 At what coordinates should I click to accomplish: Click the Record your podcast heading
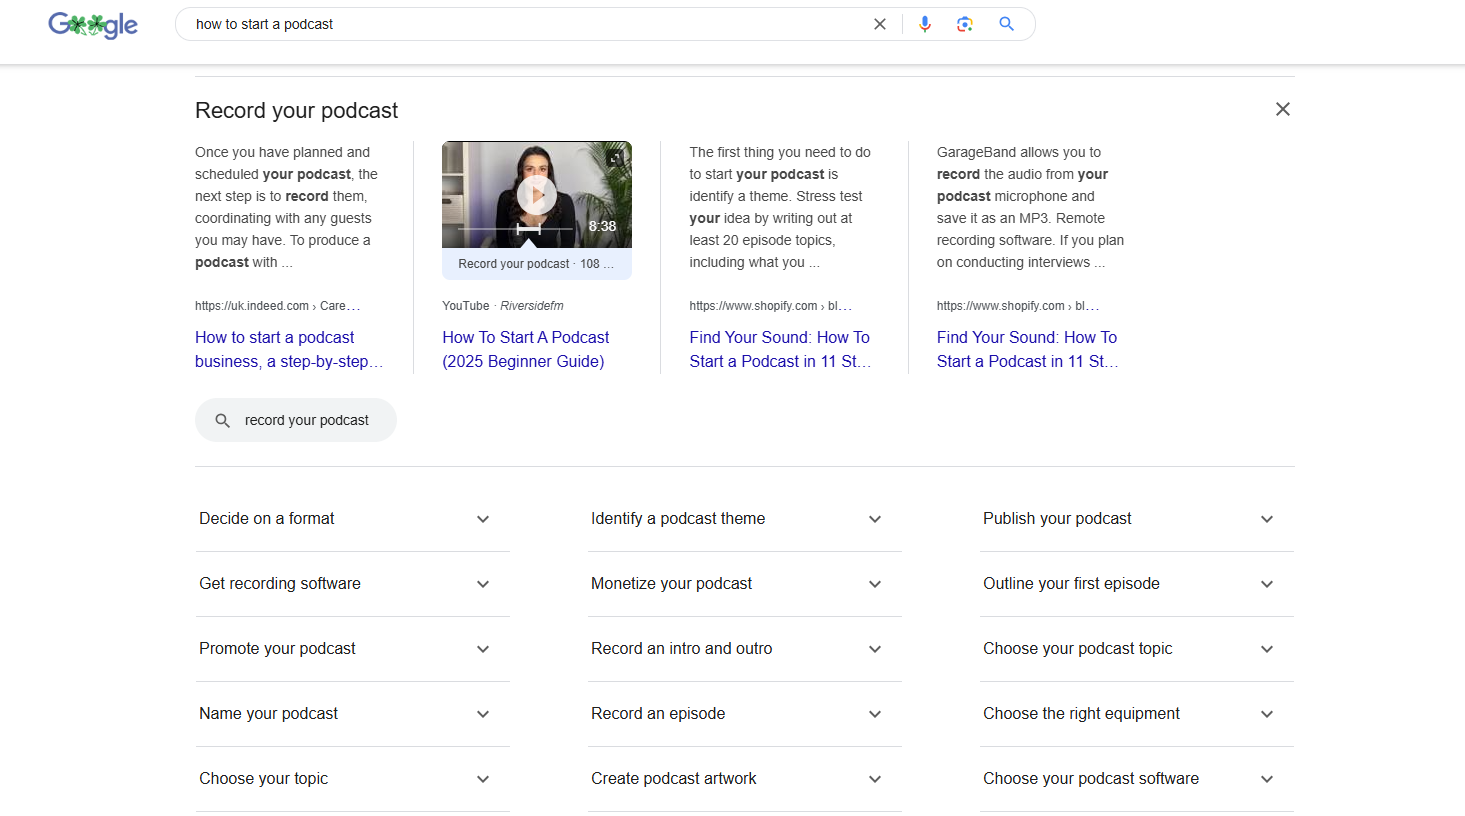click(x=296, y=110)
